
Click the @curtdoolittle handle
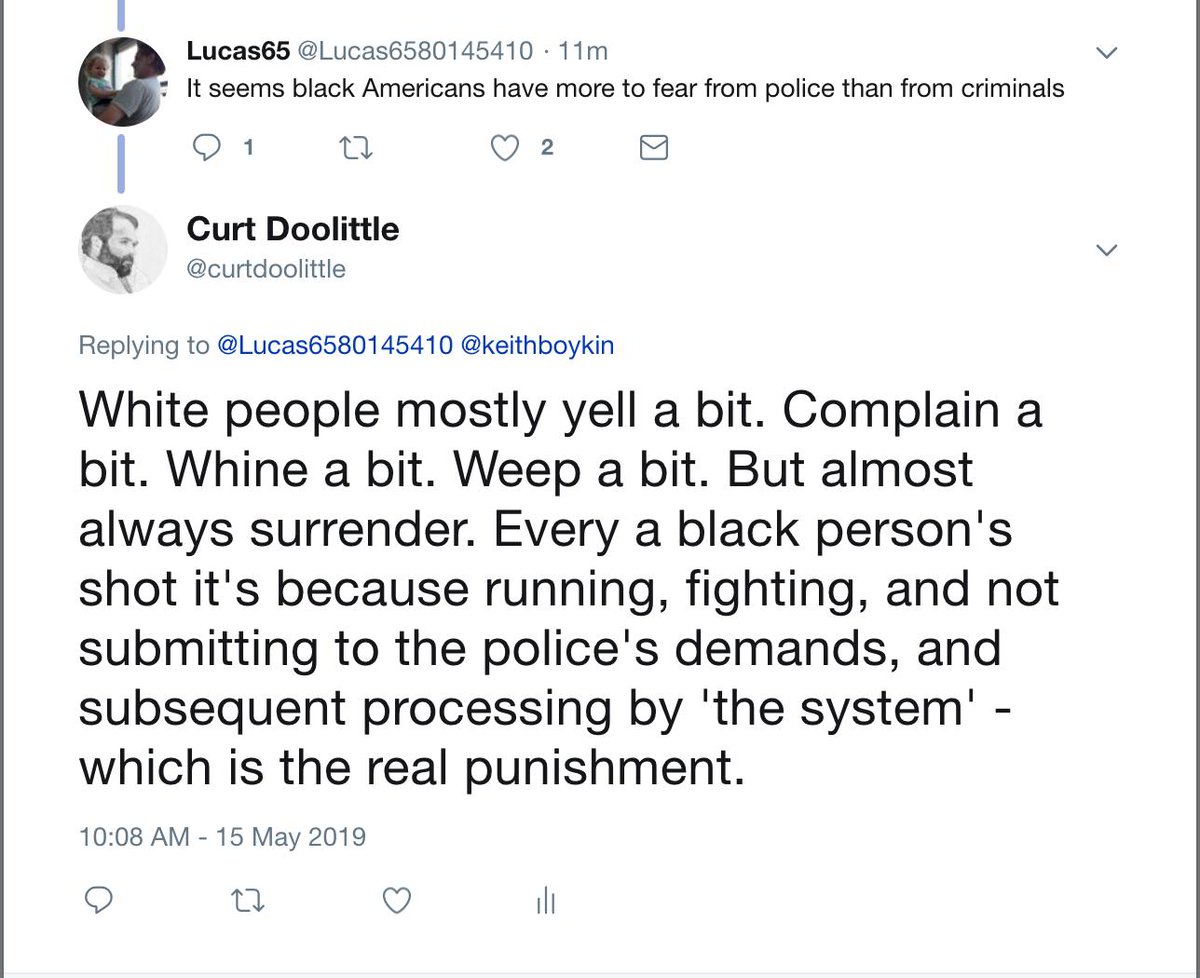(266, 269)
